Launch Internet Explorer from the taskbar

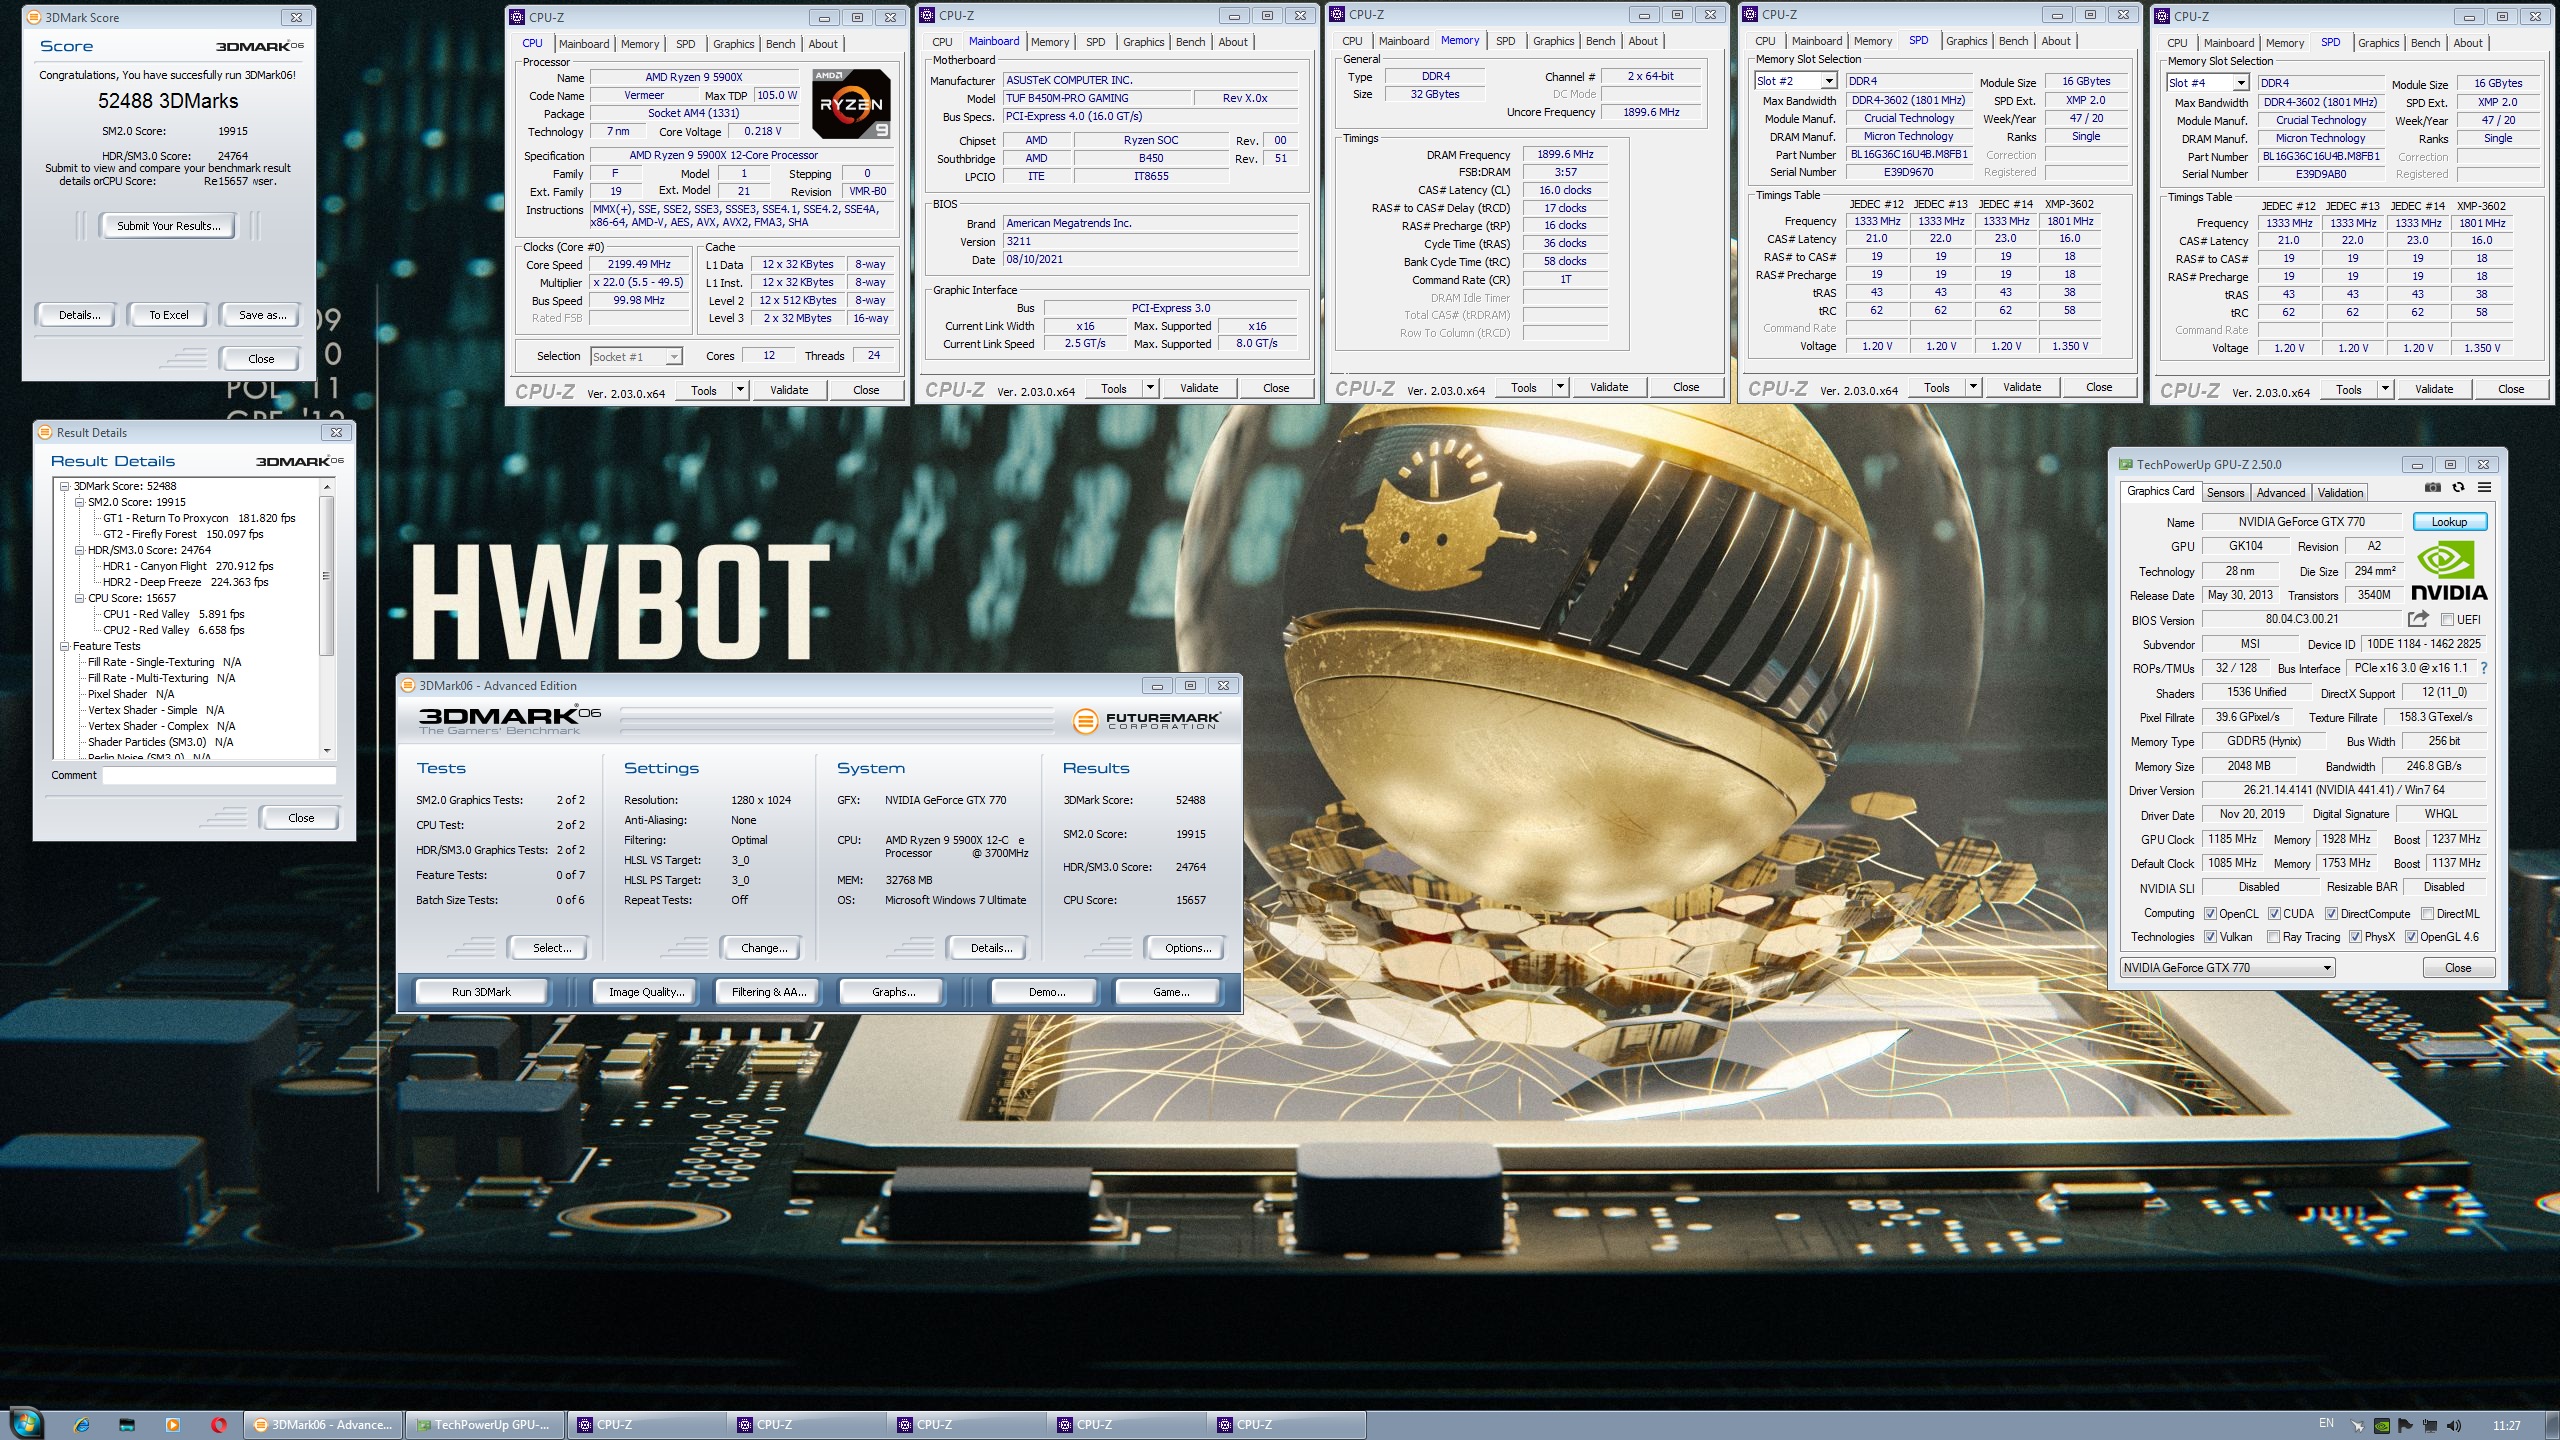pos(82,1425)
